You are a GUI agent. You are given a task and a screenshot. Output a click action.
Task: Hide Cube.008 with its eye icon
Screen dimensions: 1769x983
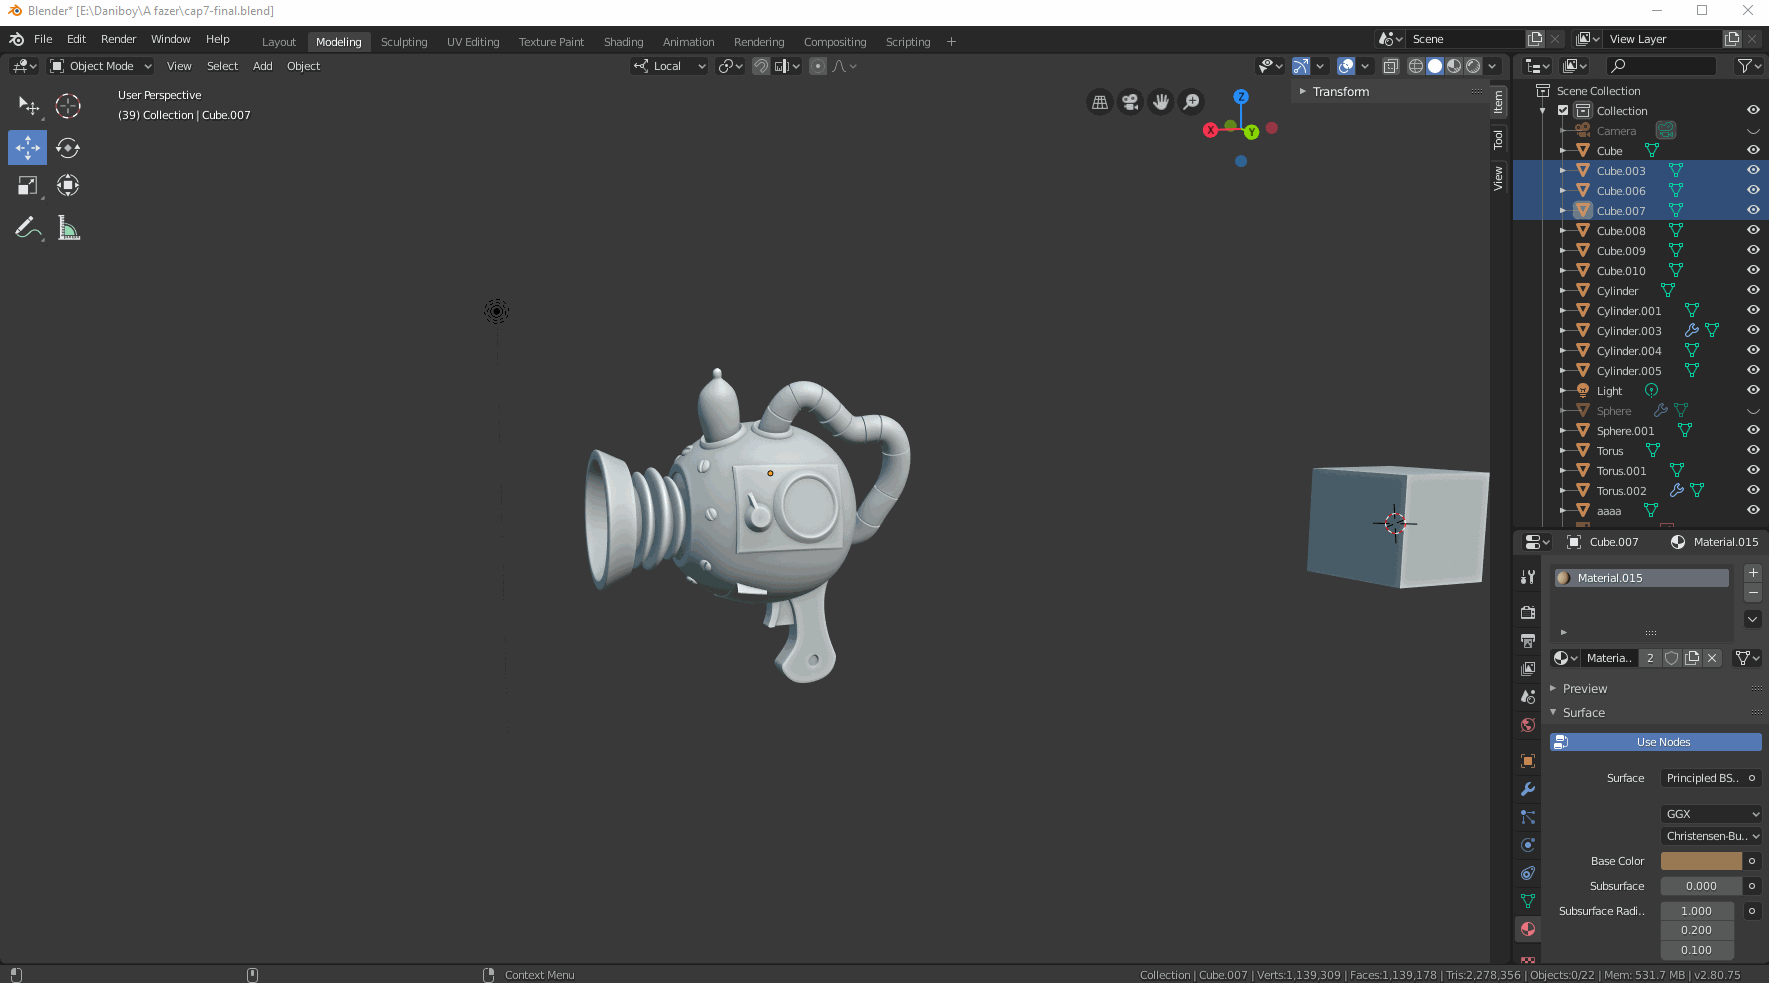pyautogui.click(x=1752, y=231)
